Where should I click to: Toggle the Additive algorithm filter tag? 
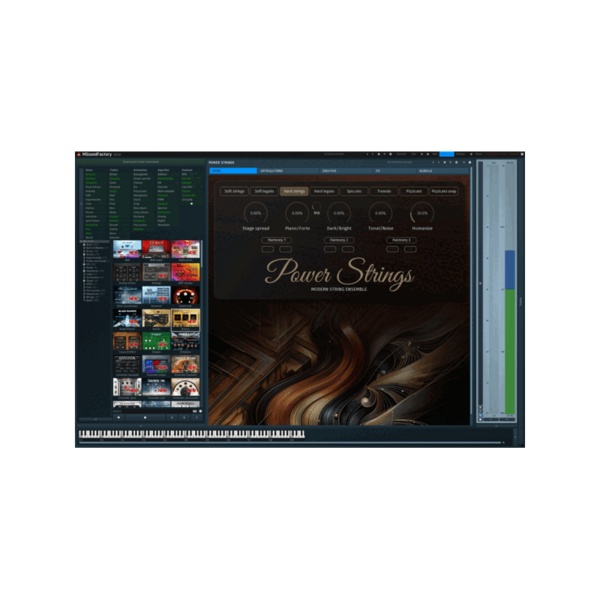pos(162,174)
